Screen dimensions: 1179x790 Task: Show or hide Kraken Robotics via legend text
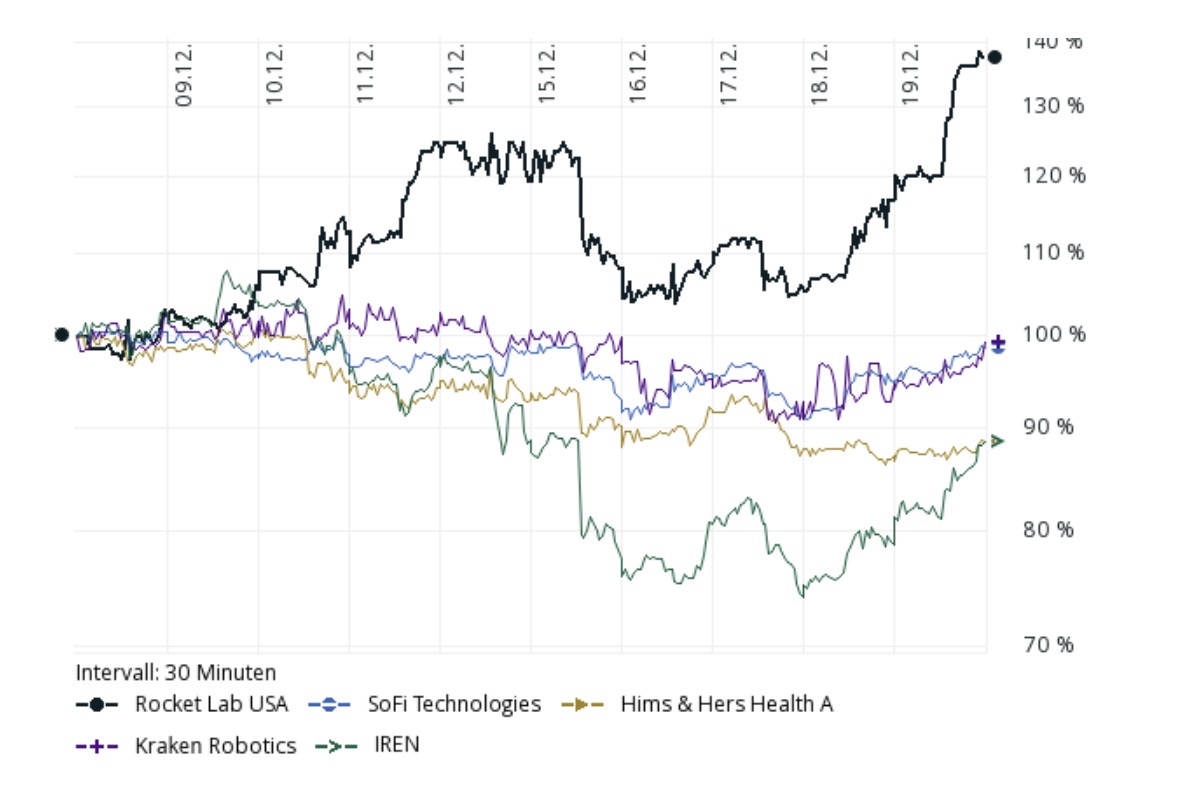[x=216, y=746]
